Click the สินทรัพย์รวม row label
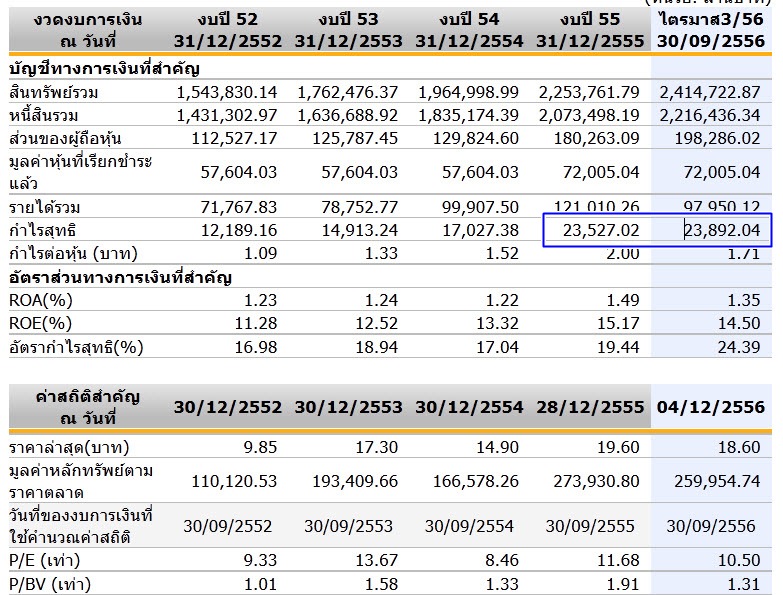The width and height of the screenshot is (783, 595). 53,92
